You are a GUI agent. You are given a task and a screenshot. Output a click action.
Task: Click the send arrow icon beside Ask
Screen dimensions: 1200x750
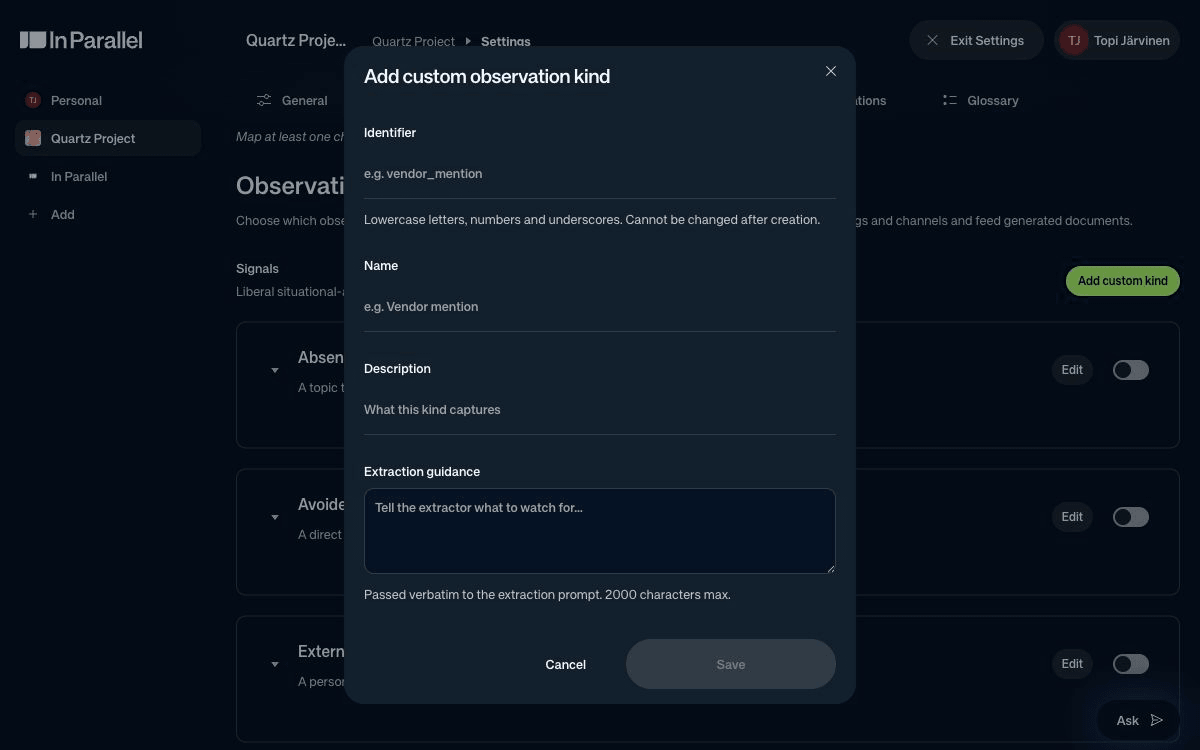click(x=1157, y=720)
